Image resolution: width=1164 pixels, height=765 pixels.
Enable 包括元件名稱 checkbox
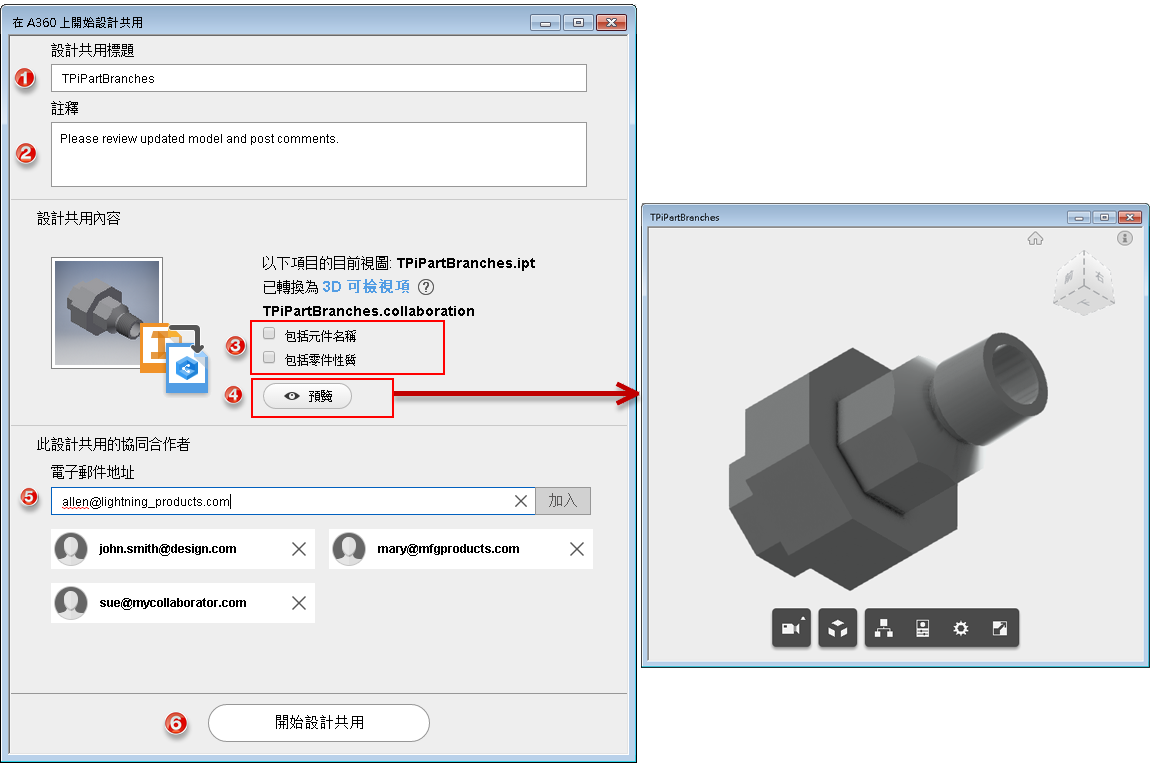click(269, 334)
